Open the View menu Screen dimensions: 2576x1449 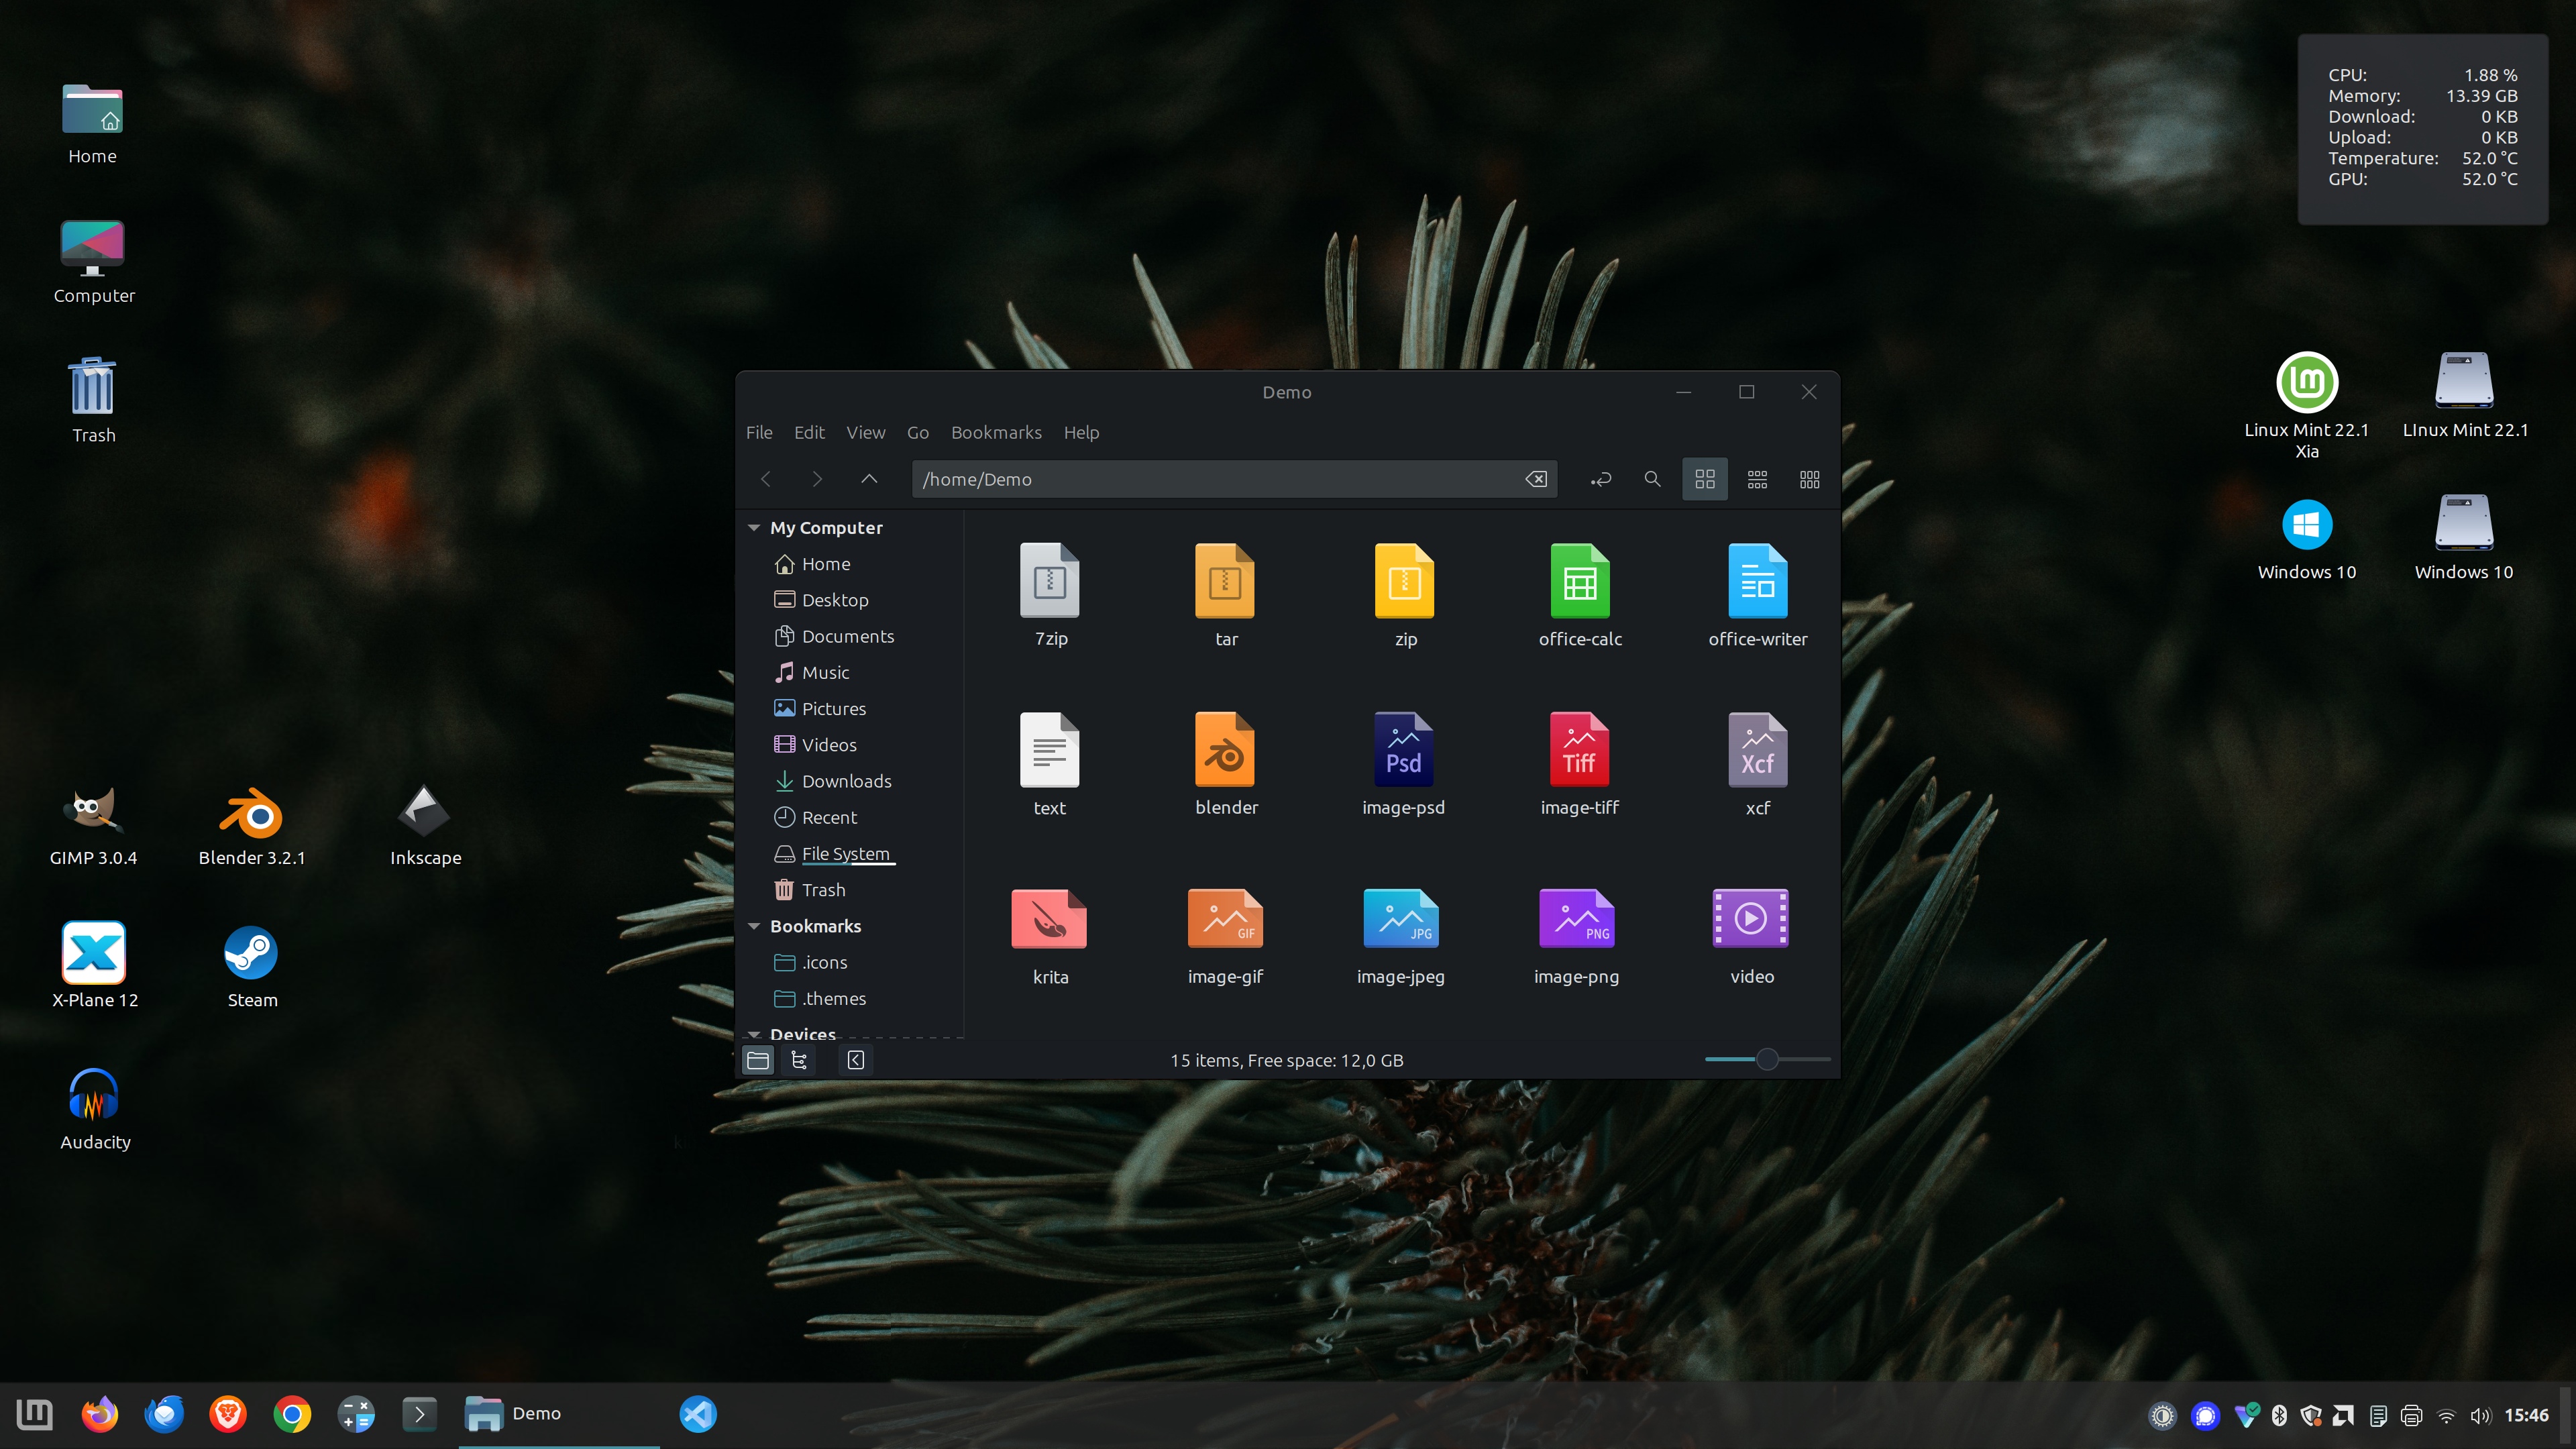(865, 432)
